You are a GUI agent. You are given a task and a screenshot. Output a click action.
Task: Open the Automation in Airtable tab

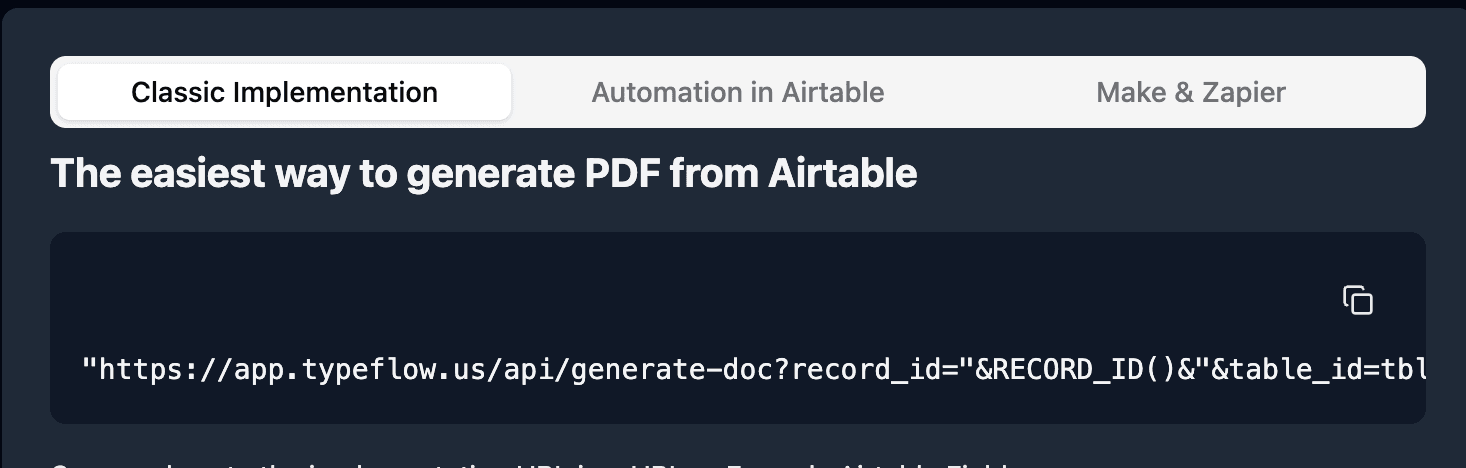[737, 93]
